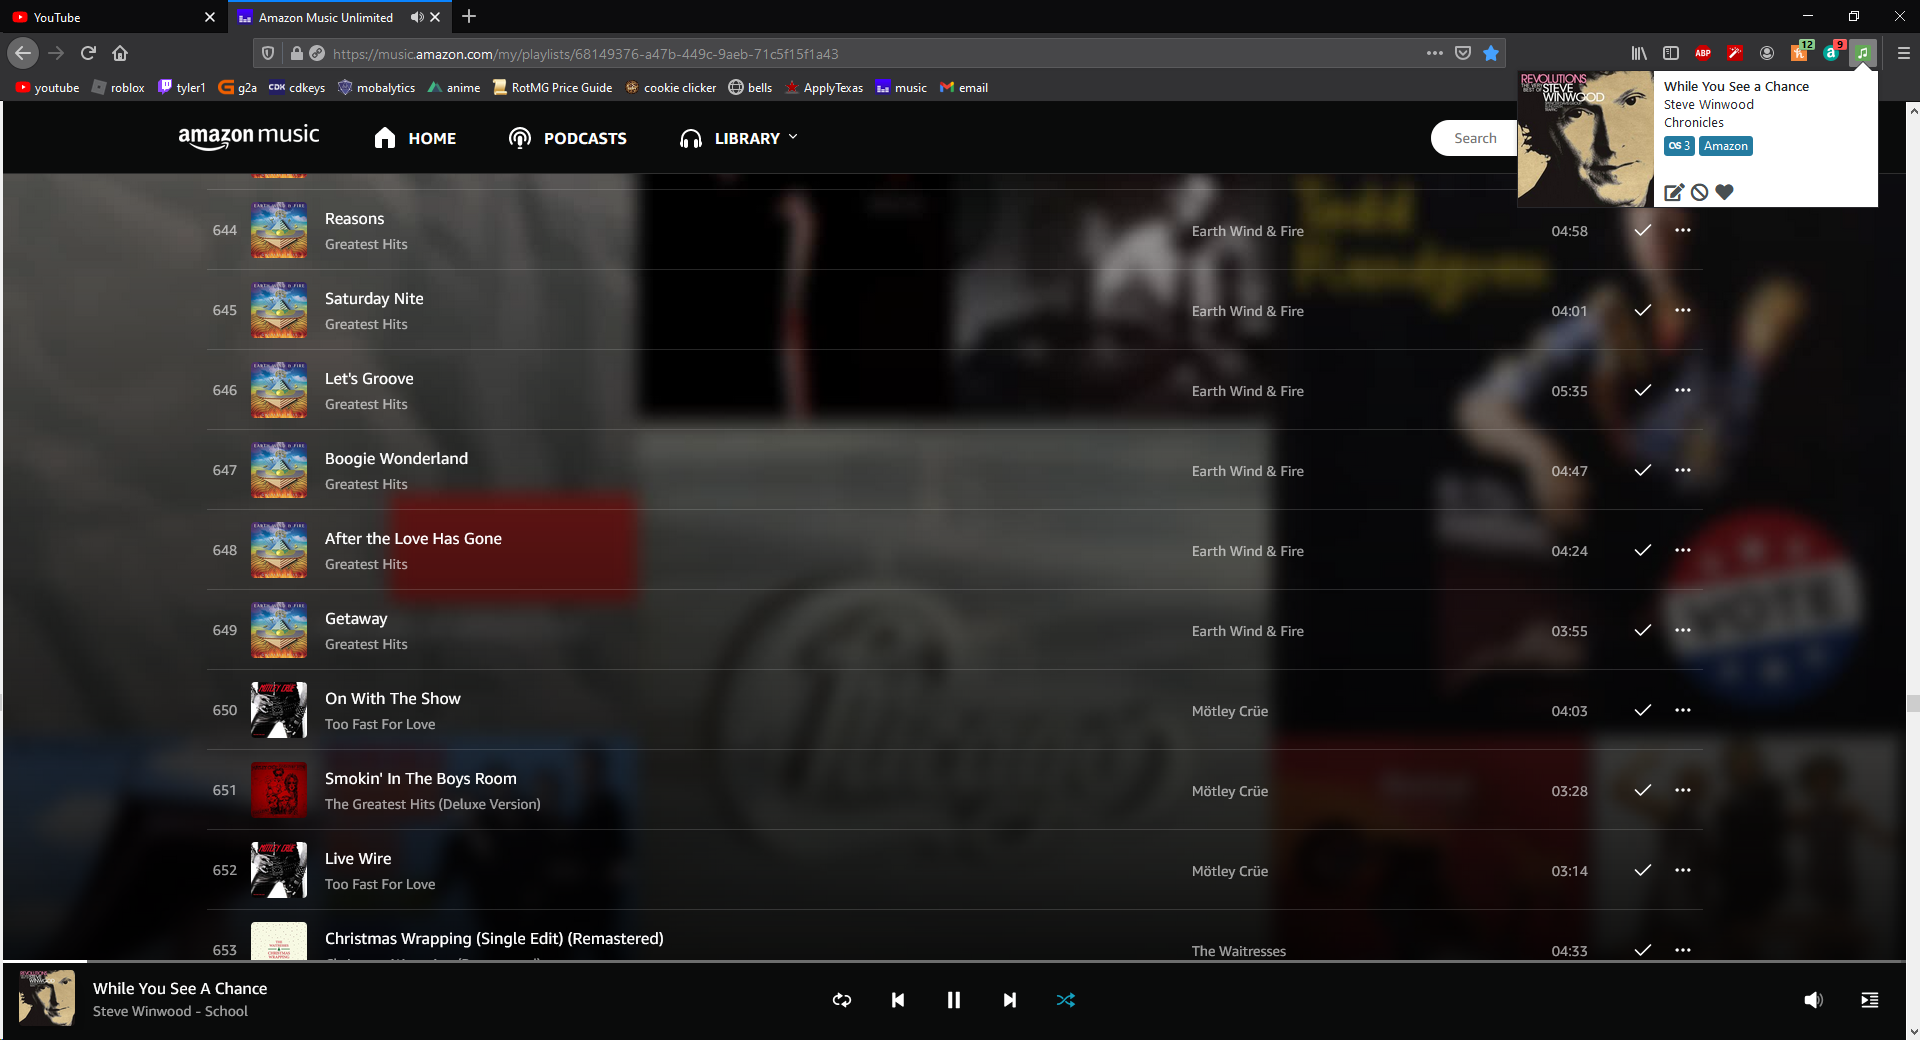
Task: Open the PODCASTS section
Action: coord(567,138)
